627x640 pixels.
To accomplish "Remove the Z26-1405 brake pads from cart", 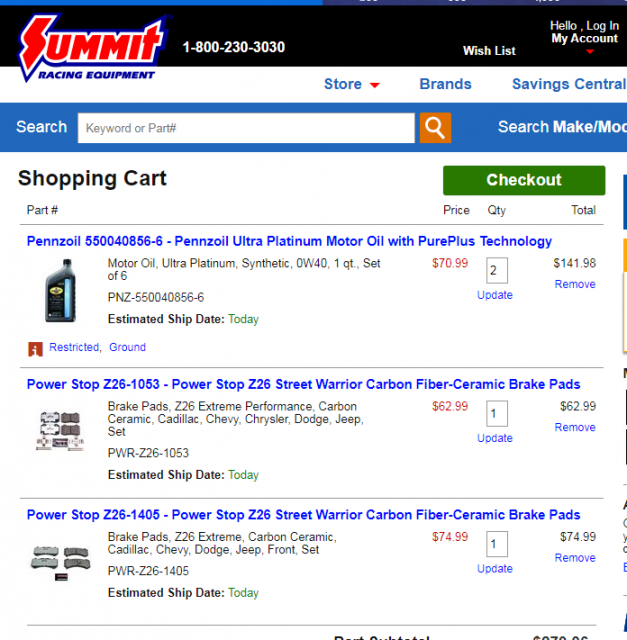I will click(x=575, y=558).
